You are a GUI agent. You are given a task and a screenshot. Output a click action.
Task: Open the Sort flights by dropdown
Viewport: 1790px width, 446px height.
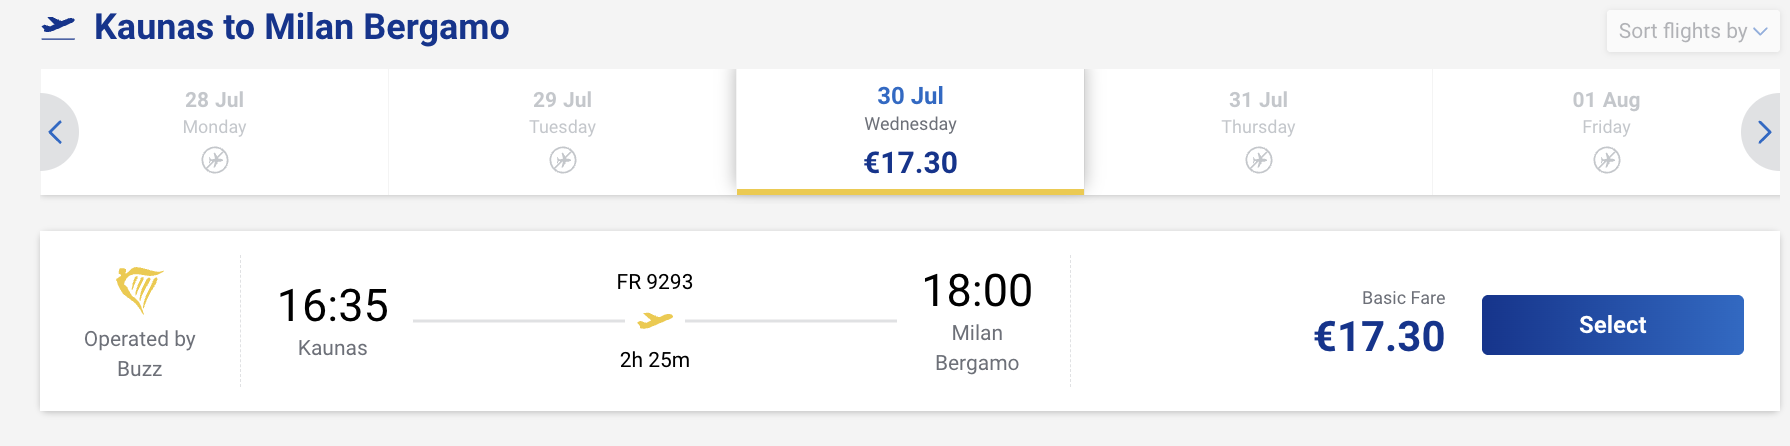pyautogui.click(x=1692, y=31)
